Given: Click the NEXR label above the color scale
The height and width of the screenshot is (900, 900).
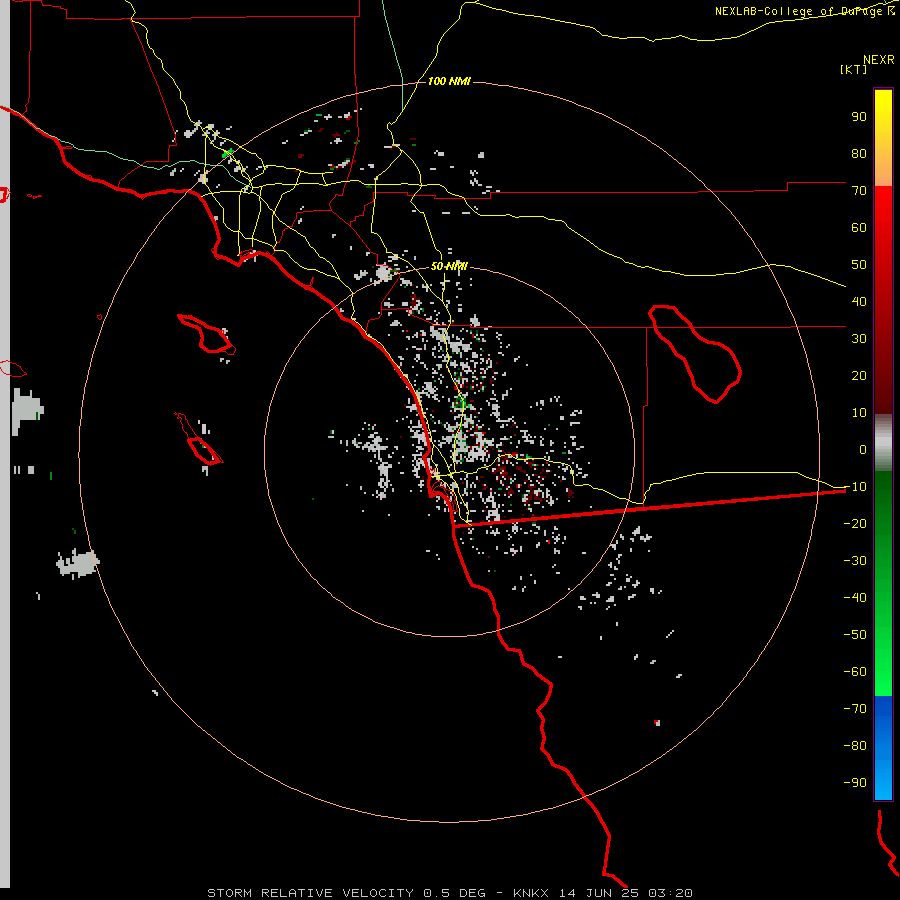Looking at the screenshot, I should pyautogui.click(x=879, y=60).
